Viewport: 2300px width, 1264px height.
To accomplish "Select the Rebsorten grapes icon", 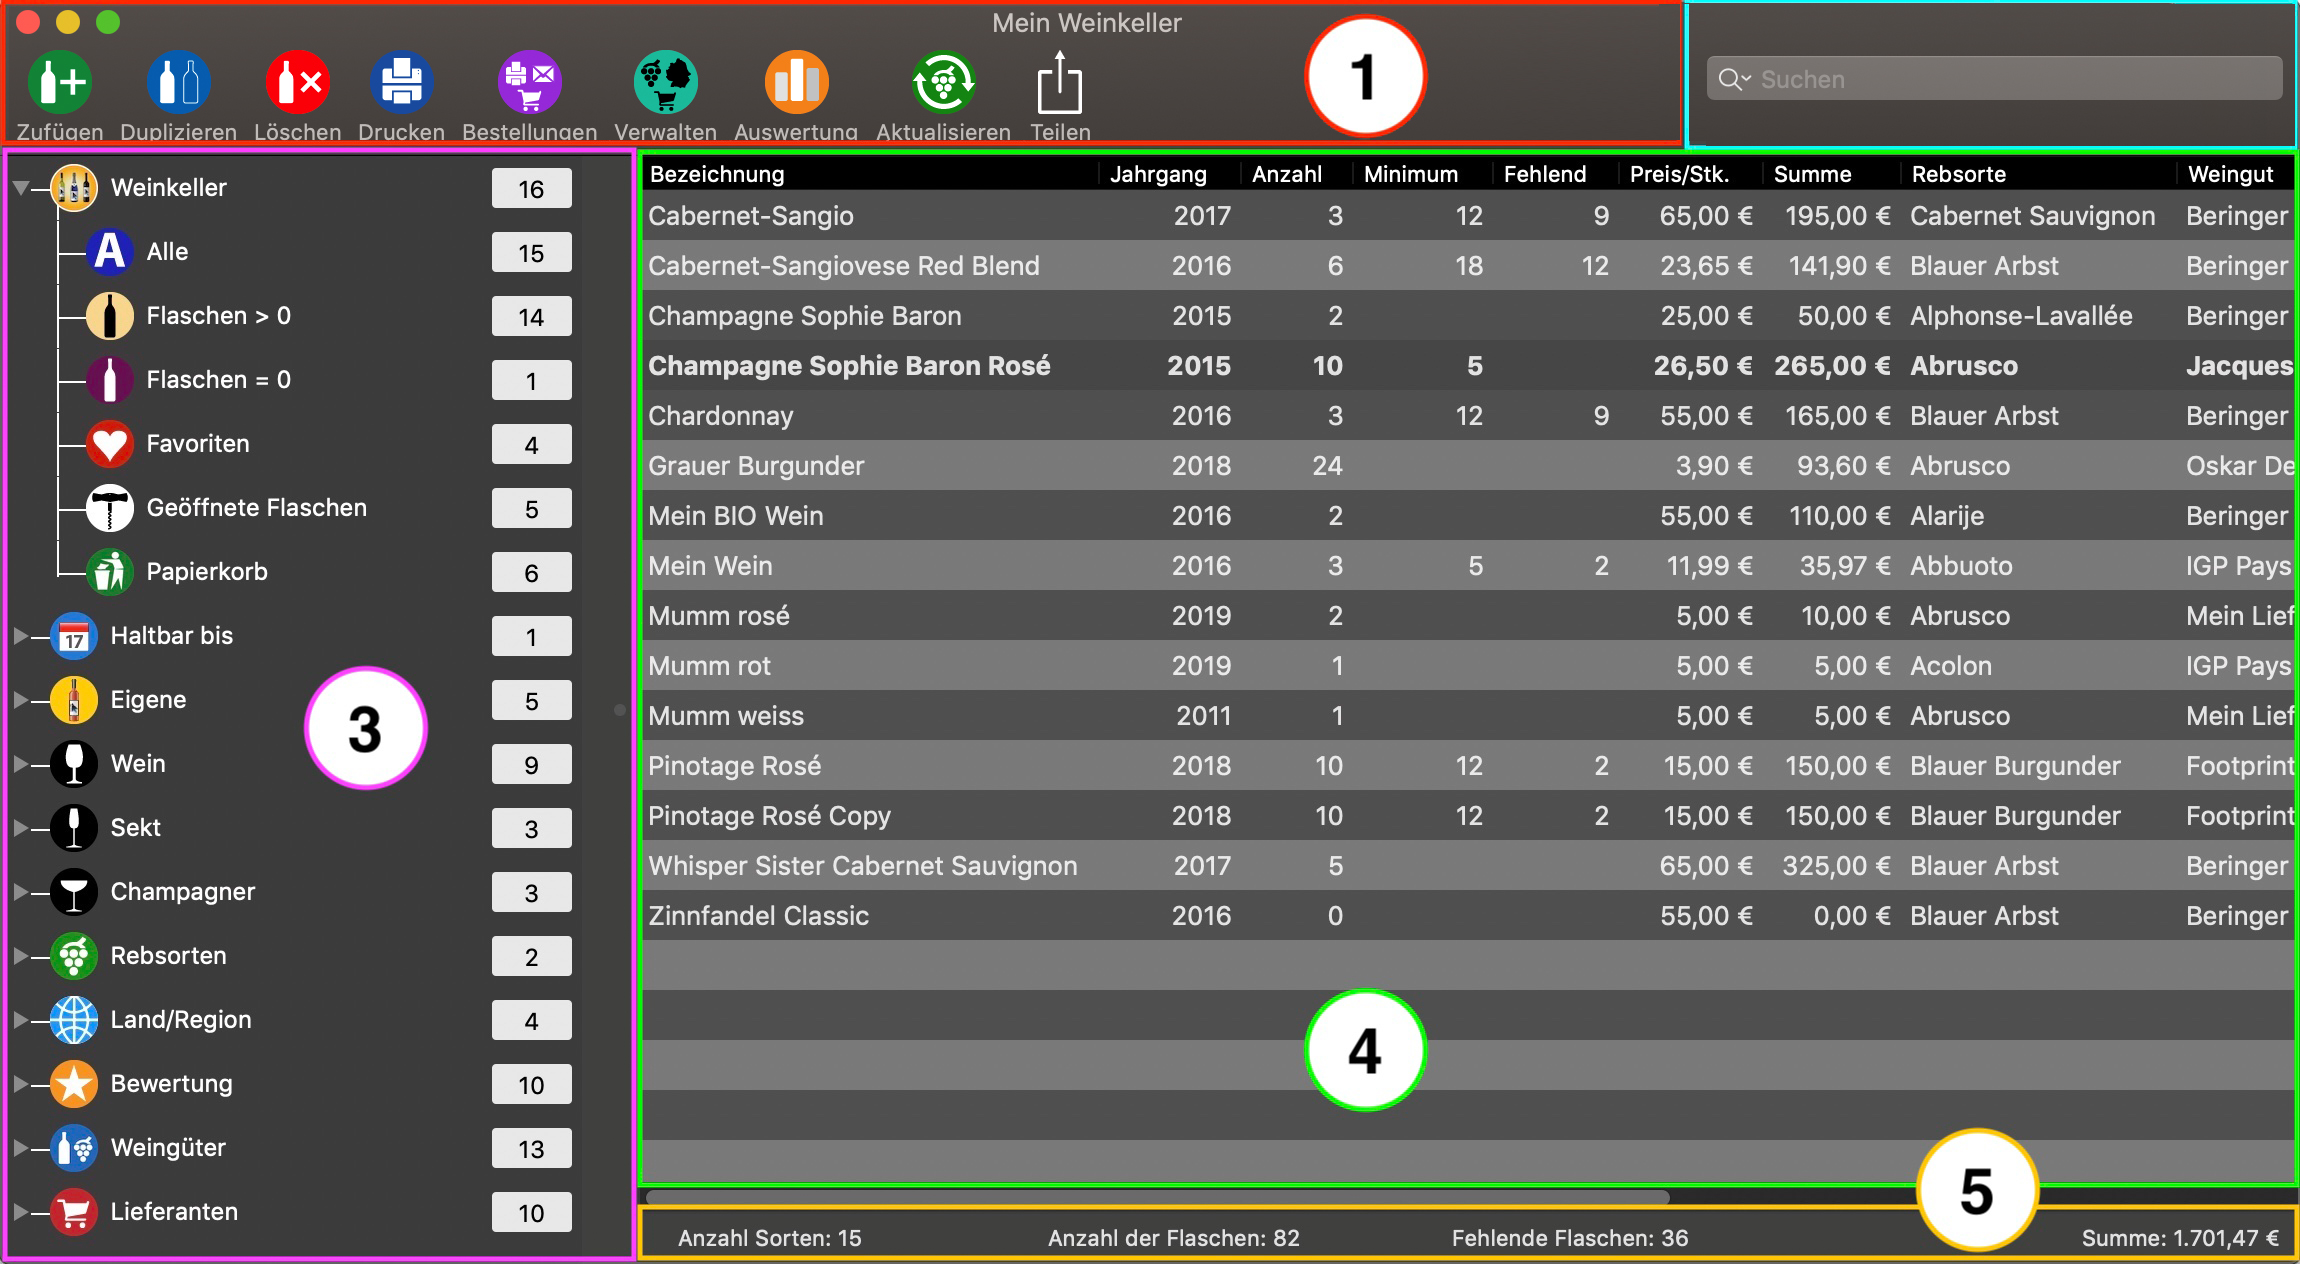I will [74, 956].
